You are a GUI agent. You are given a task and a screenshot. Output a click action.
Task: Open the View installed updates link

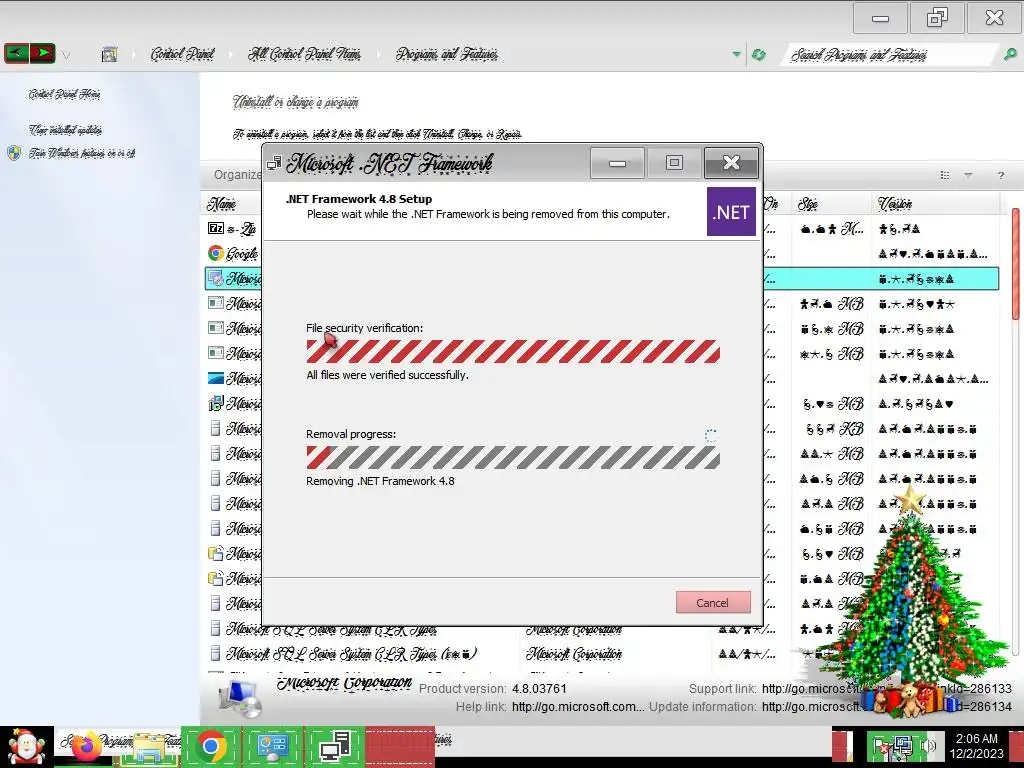coord(65,130)
